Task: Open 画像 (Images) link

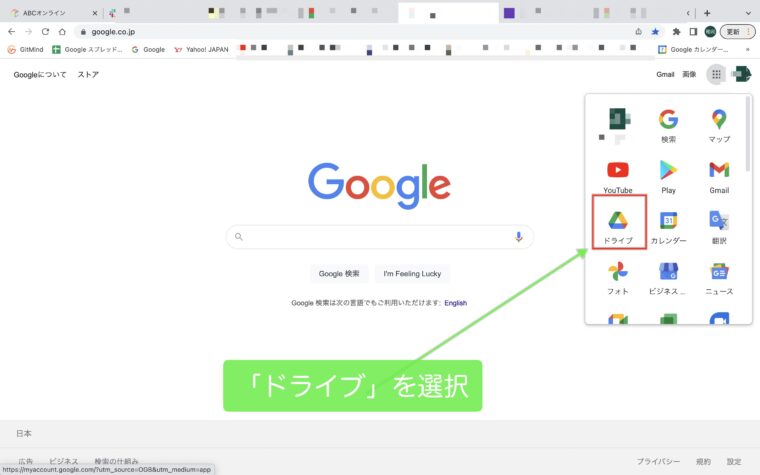Action: (x=689, y=74)
